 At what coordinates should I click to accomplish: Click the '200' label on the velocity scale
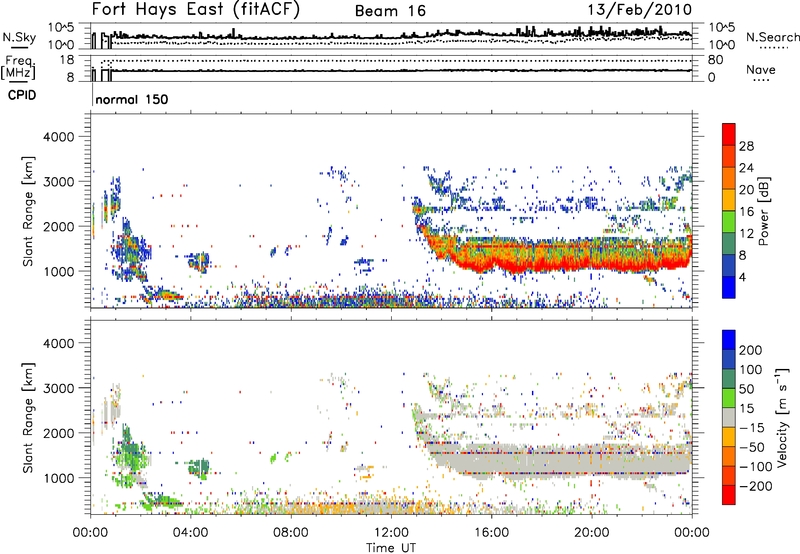[x=750, y=350]
